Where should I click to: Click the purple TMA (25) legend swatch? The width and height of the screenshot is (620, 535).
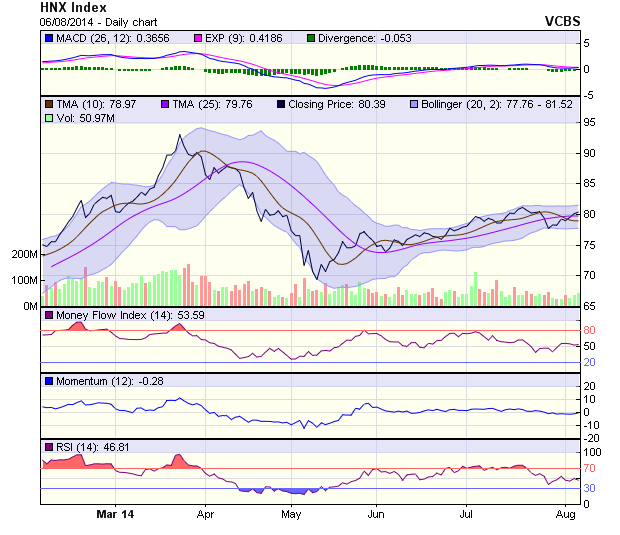165,104
